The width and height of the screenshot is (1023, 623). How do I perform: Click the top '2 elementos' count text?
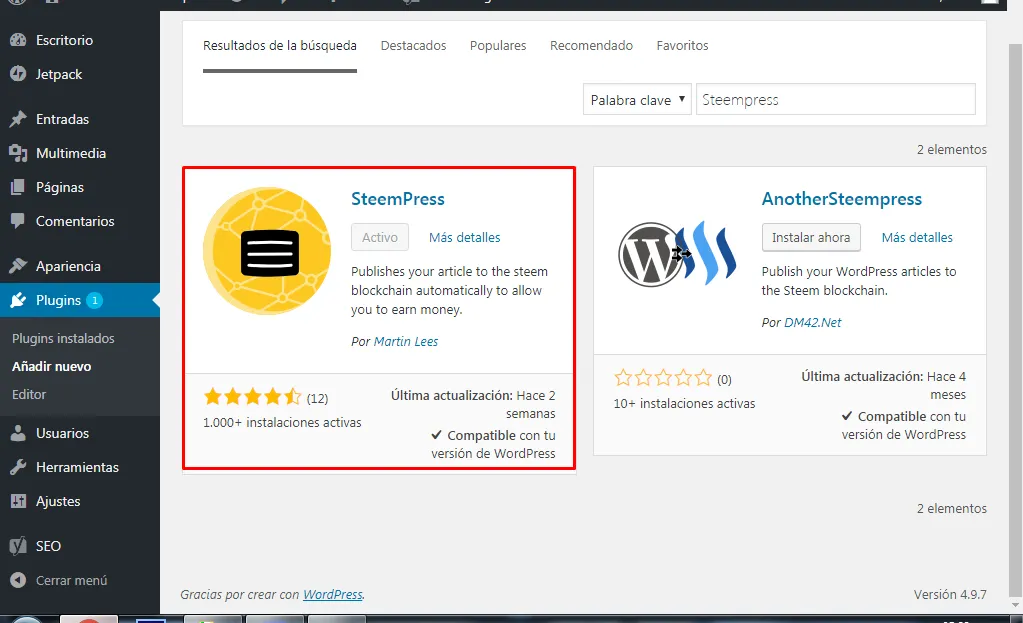coord(952,149)
